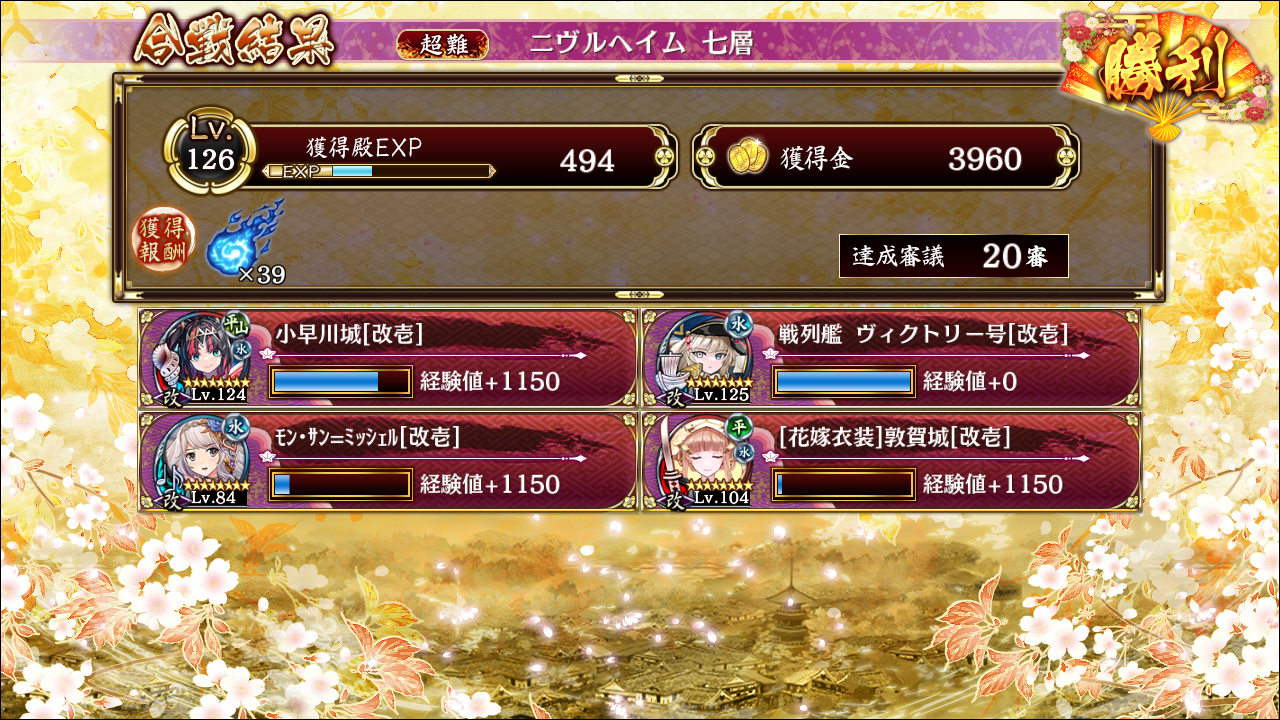This screenshot has width=1280, height=720.
Task: Select ヴィクトリー号 character portrait
Action: click(702, 356)
